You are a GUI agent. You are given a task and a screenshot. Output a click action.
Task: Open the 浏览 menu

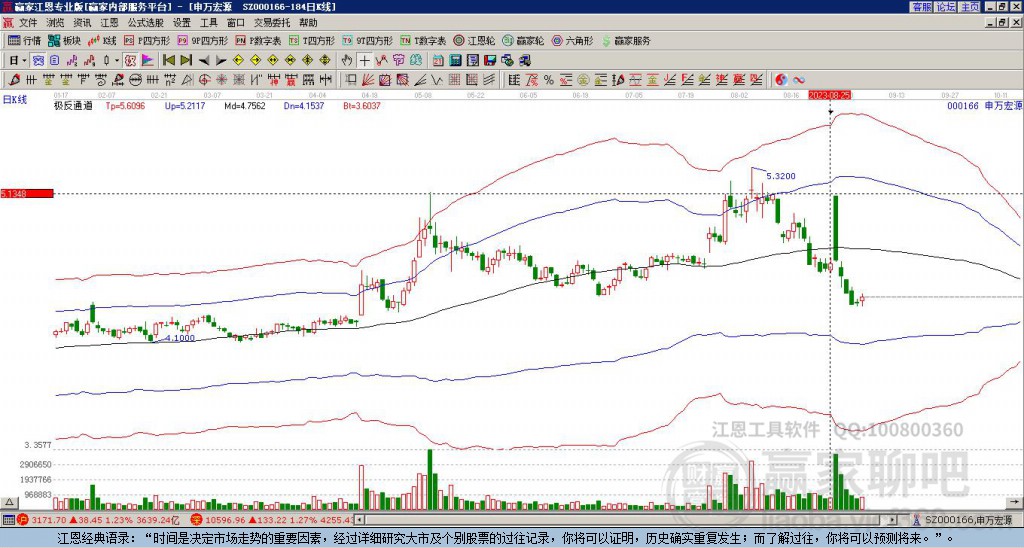[56, 23]
